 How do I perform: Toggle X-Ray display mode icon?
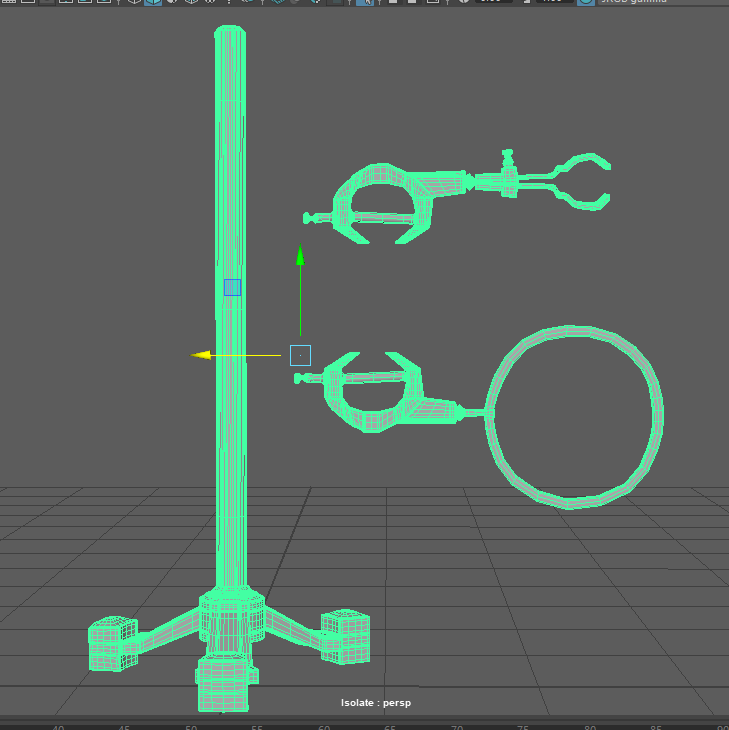coord(391,1)
